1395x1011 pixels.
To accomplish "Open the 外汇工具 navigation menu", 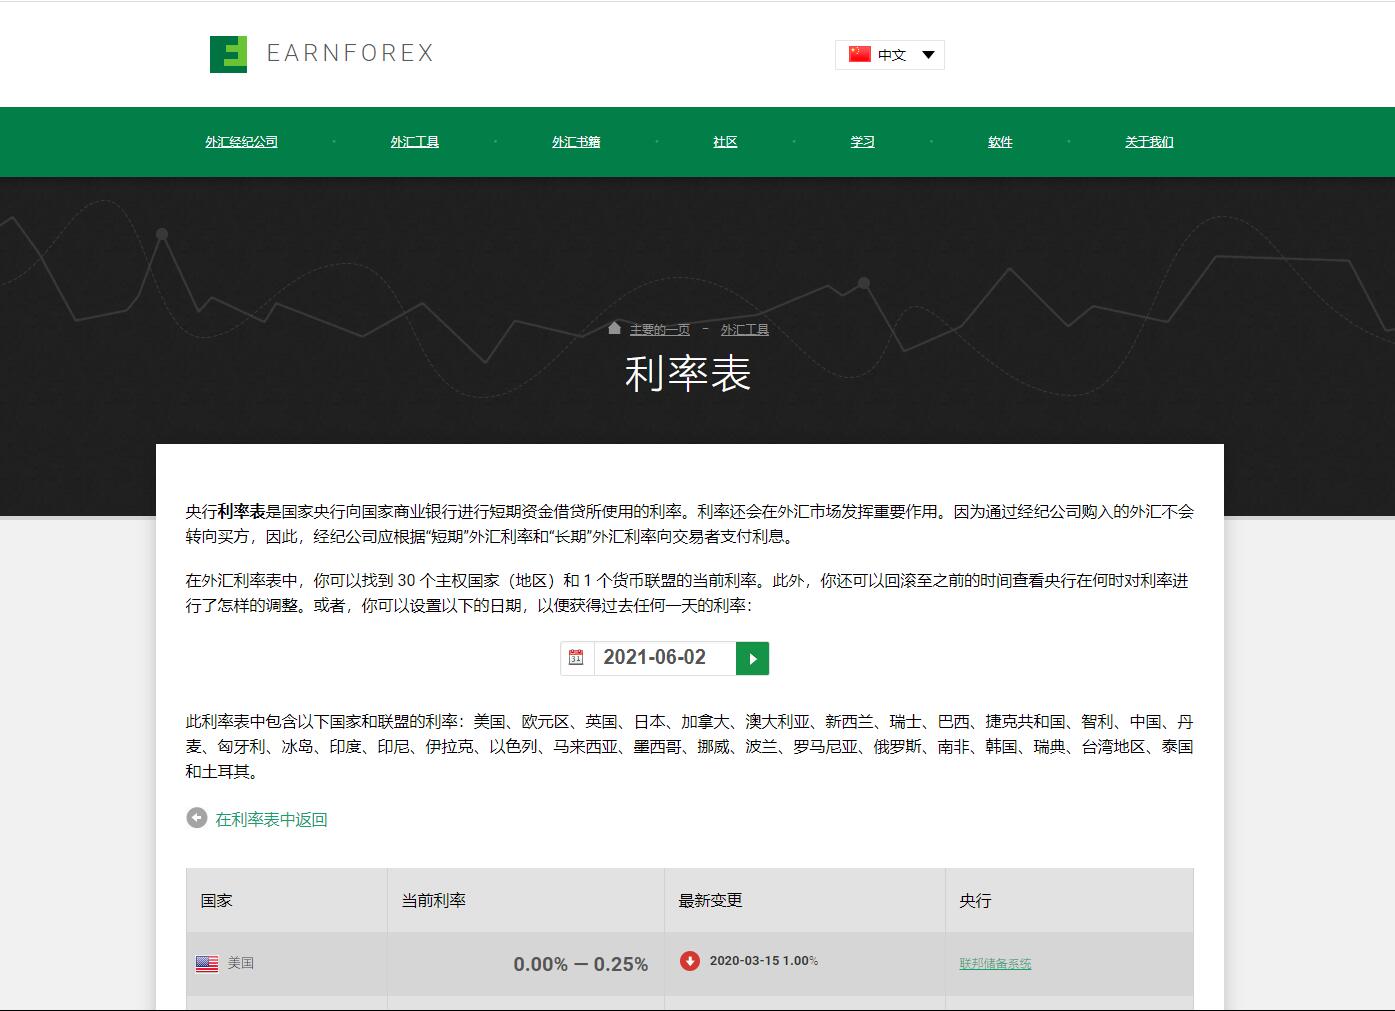I will pos(414,142).
